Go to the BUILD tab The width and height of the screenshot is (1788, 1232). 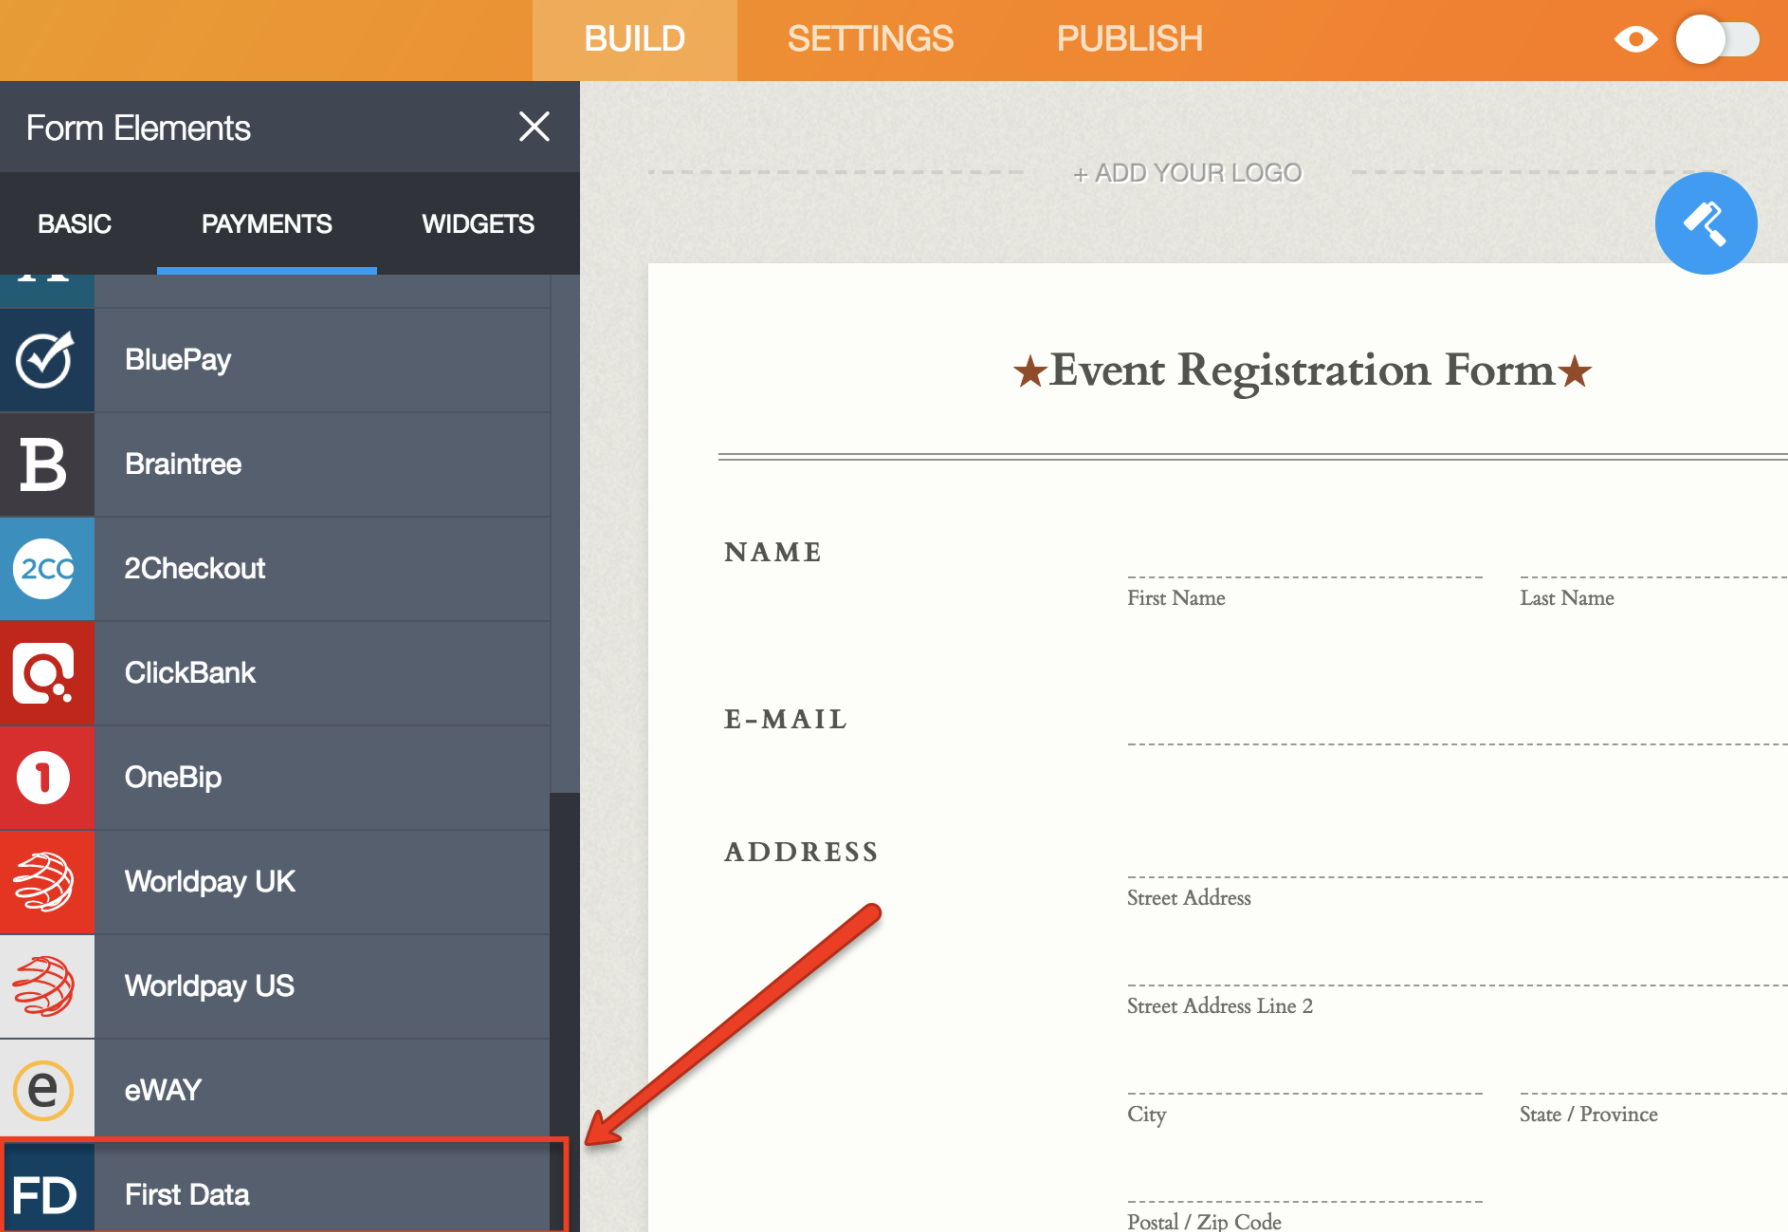[635, 40]
